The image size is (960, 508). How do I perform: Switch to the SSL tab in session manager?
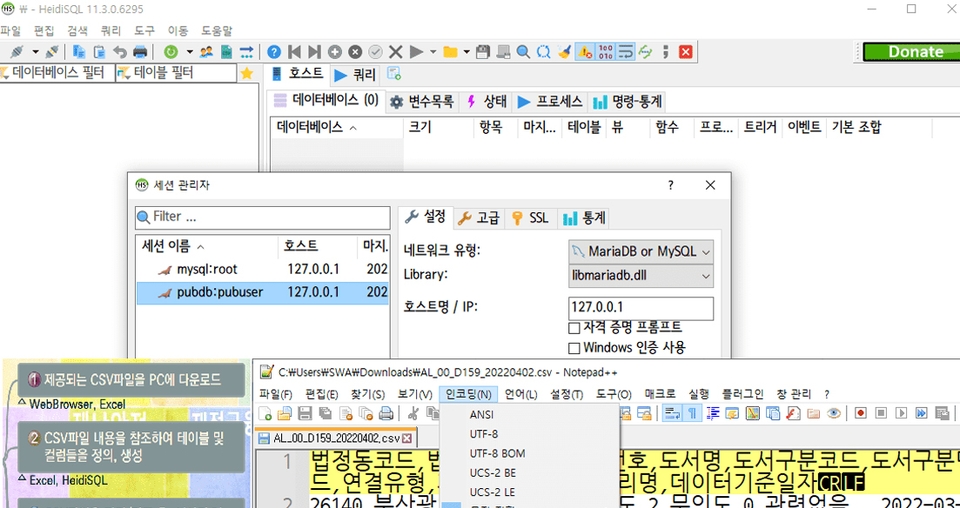[530, 218]
